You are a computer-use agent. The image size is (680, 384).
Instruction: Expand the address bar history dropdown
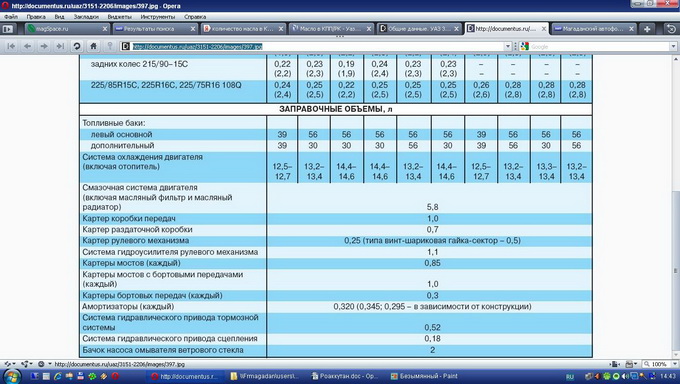[x=508, y=46]
